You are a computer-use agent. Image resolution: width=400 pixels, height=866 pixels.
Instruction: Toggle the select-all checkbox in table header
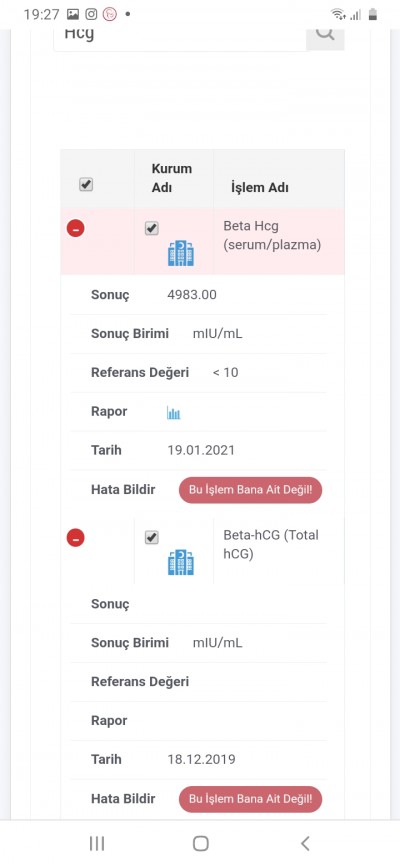(x=86, y=184)
